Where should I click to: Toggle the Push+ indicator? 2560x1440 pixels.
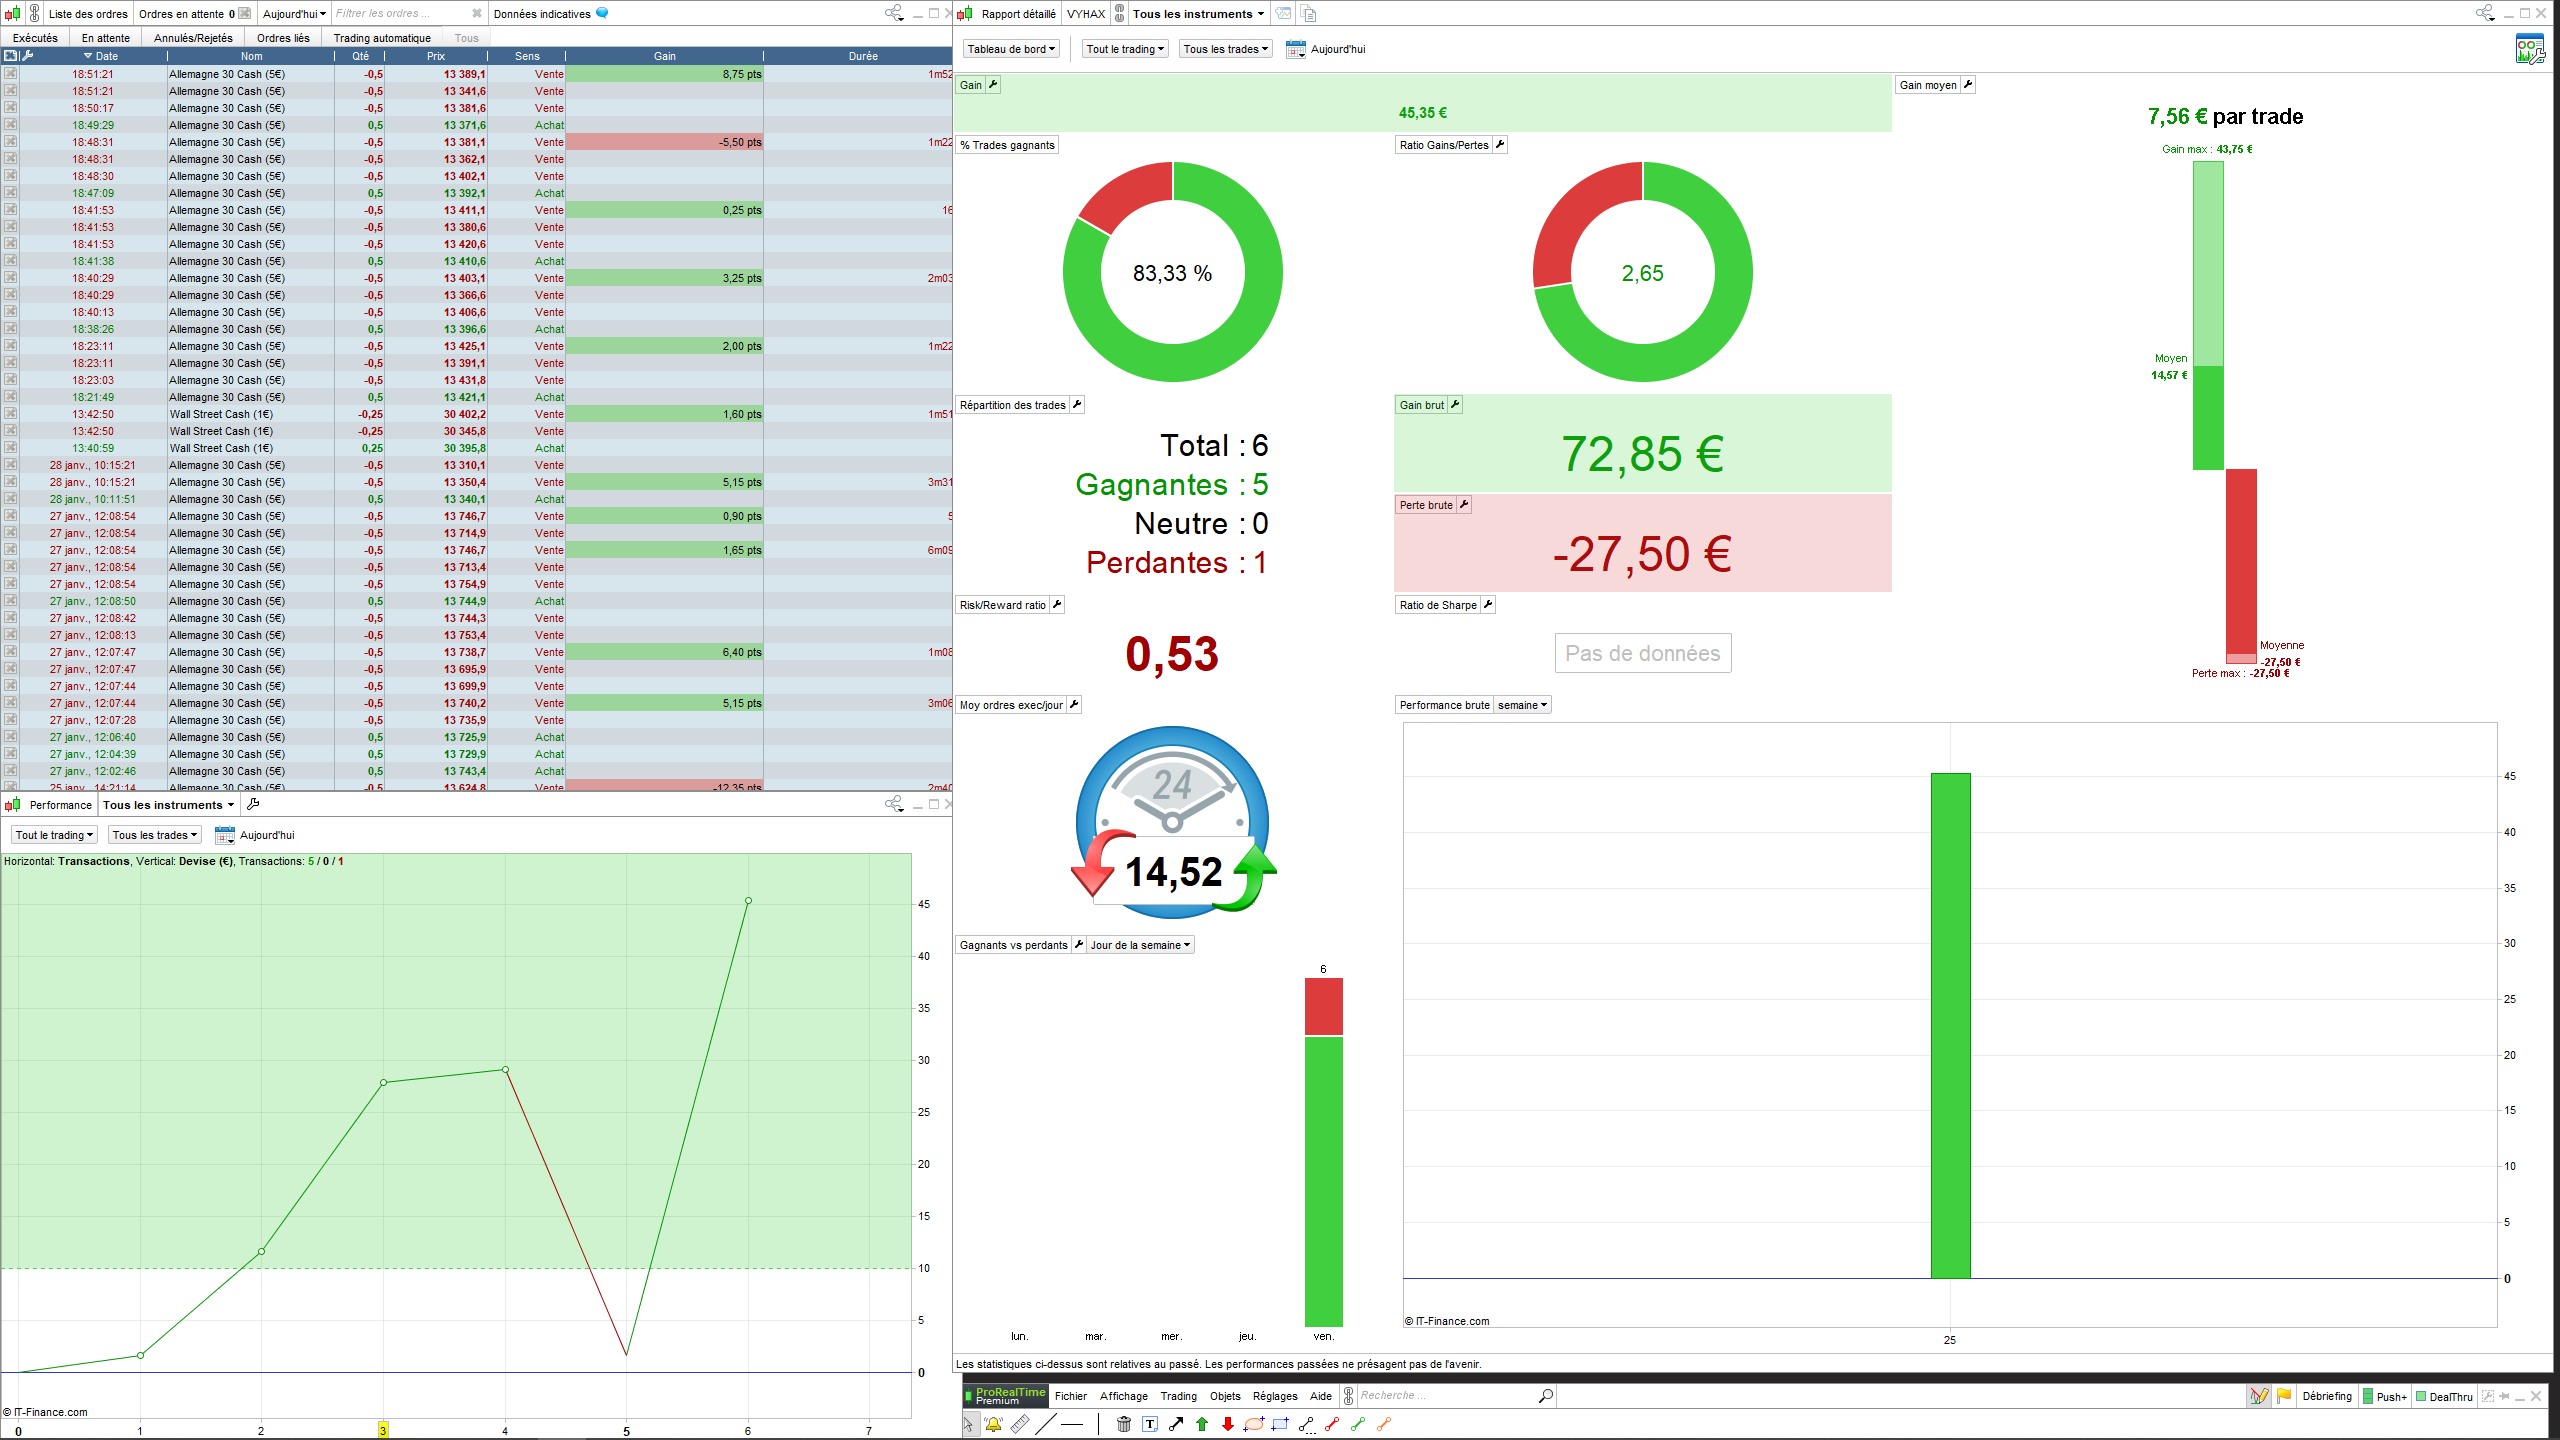click(2385, 1396)
